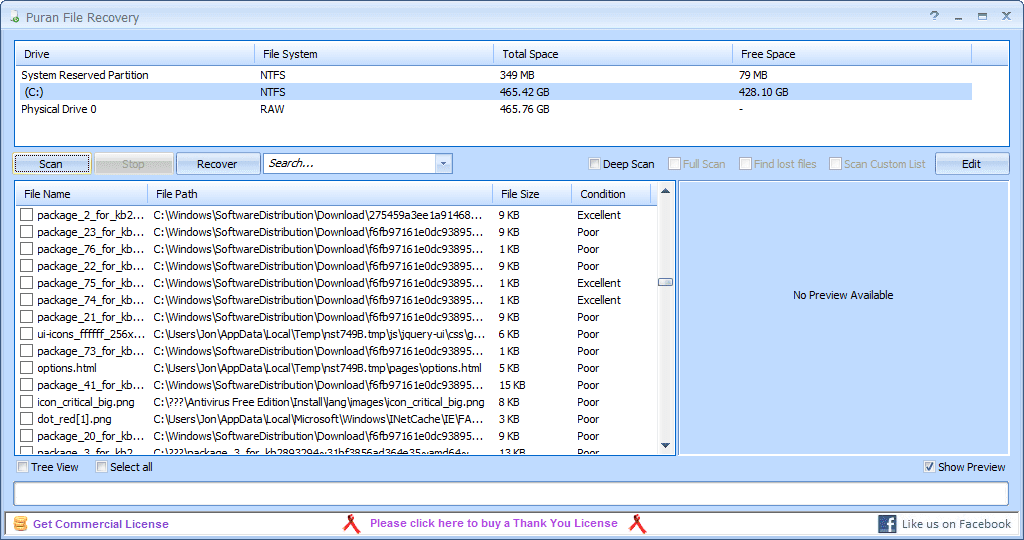This screenshot has width=1024, height=540.
Task: Open the Thank You License purchase link
Action: tap(494, 523)
